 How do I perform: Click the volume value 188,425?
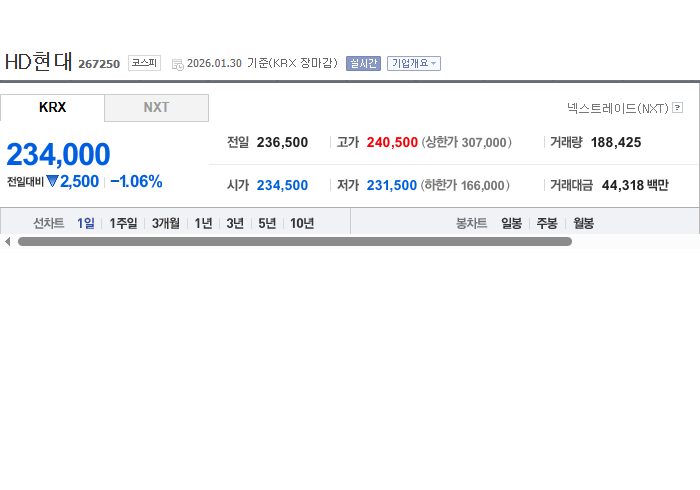click(616, 142)
